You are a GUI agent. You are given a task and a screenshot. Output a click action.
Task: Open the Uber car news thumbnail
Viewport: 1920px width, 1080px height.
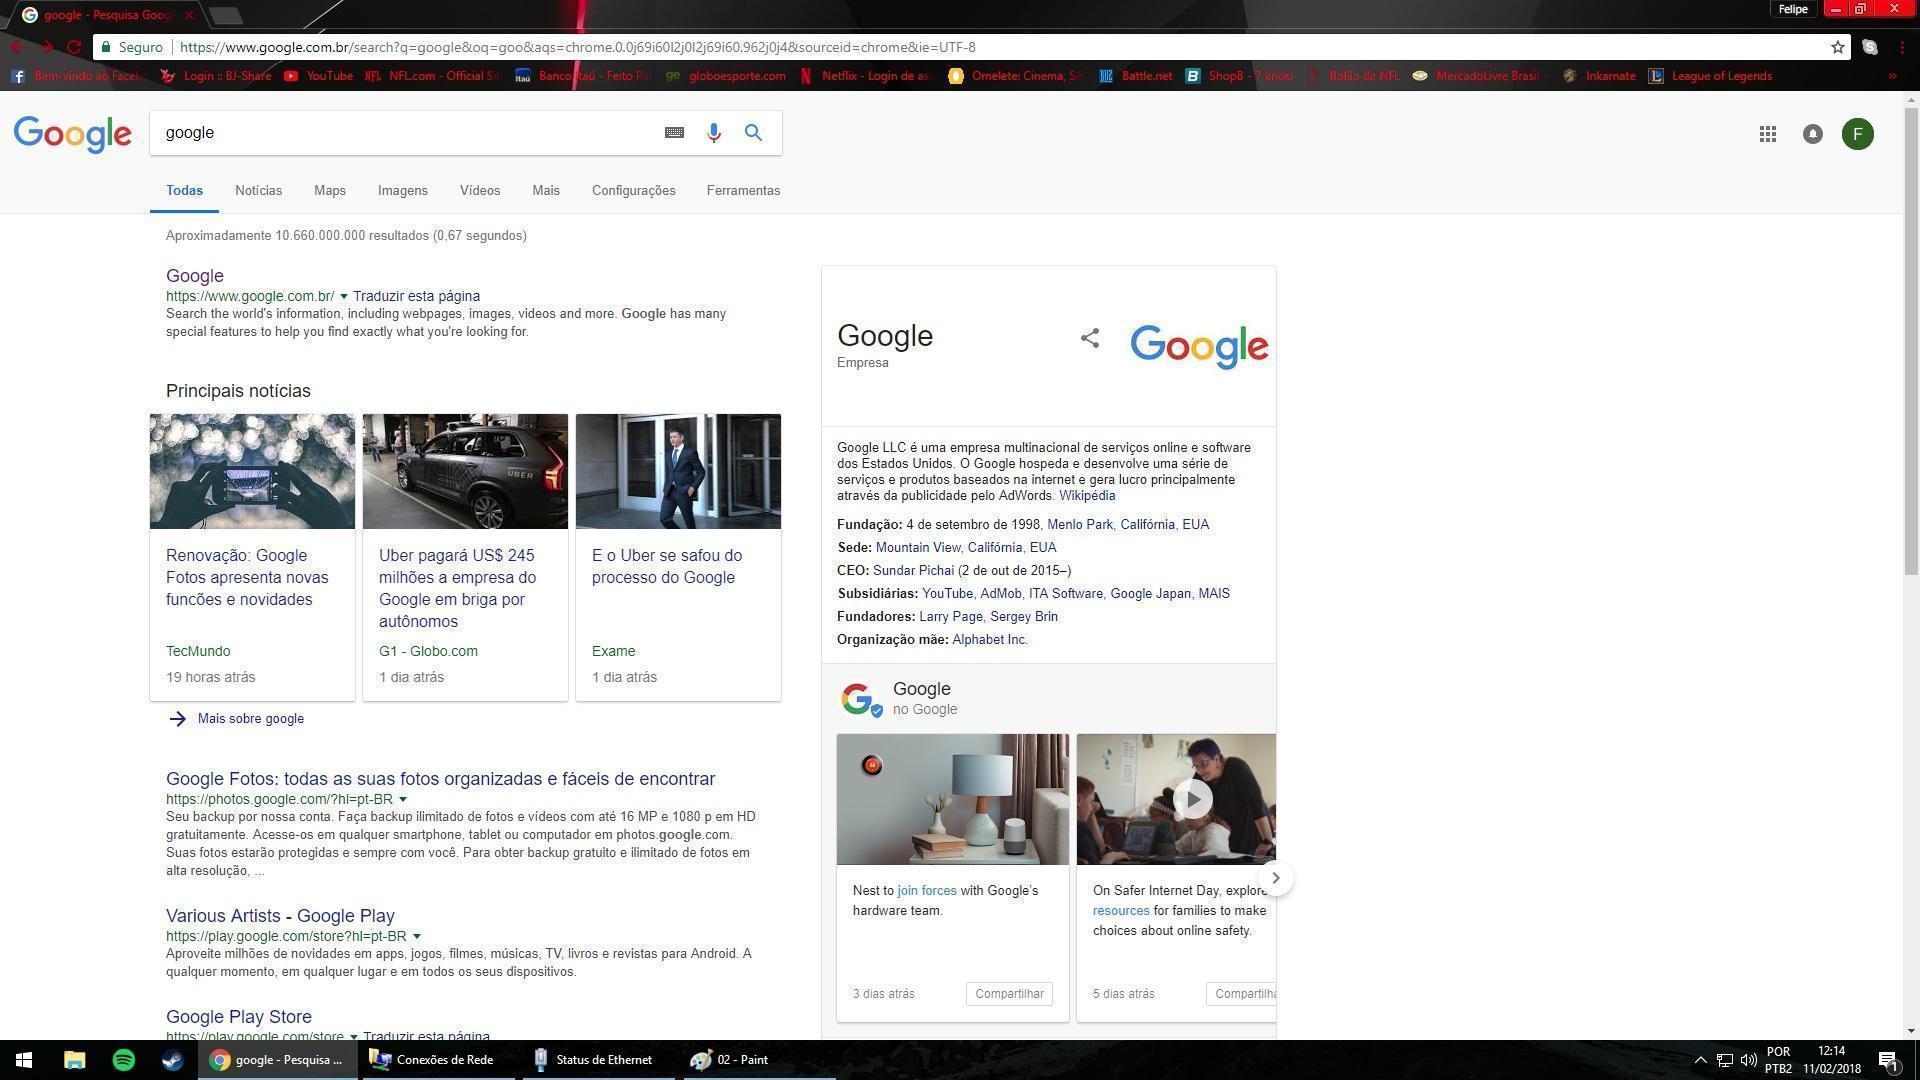click(465, 471)
